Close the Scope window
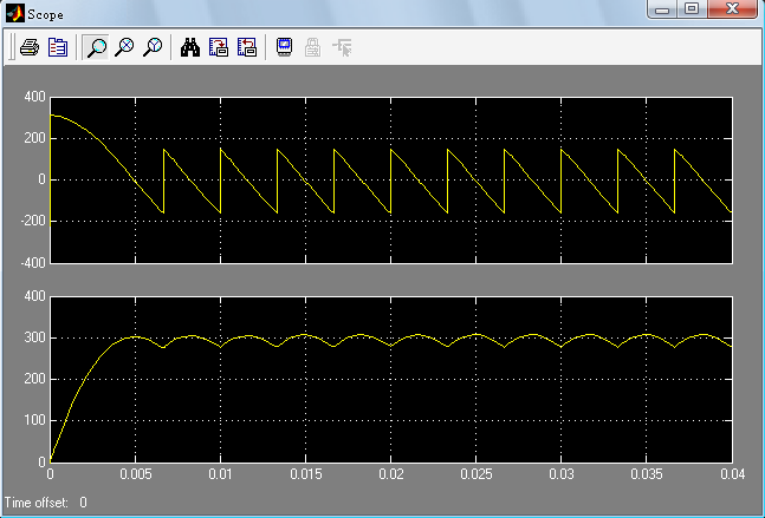Image resolution: width=765 pixels, height=518 pixels. [x=732, y=9]
